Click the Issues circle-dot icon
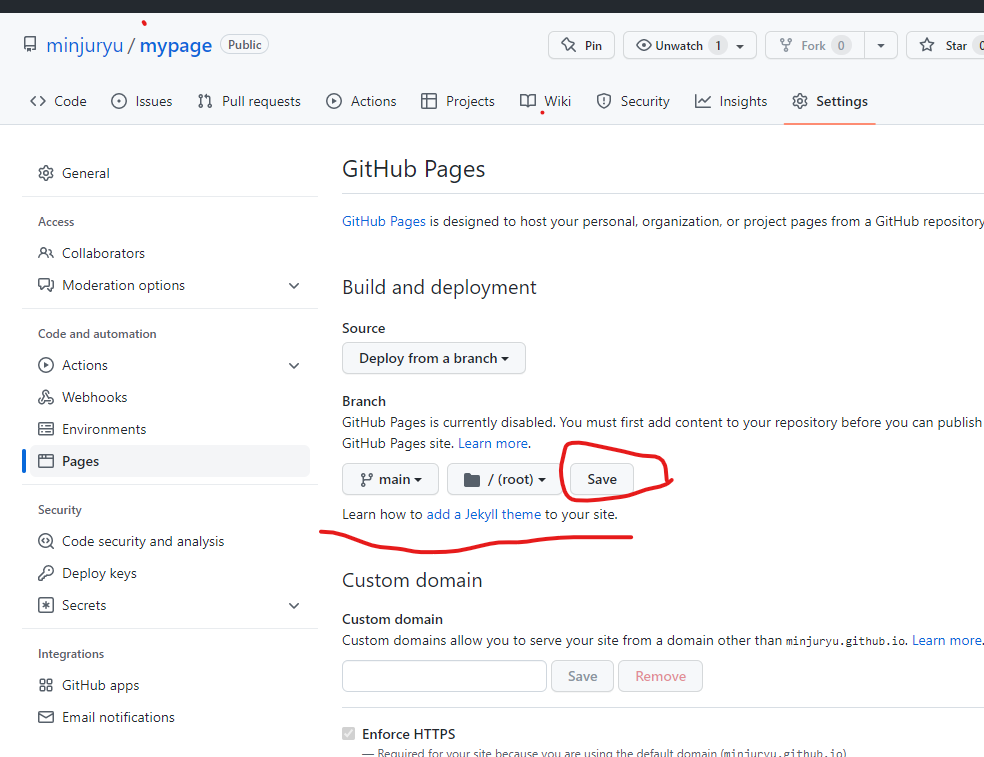The image size is (984, 757). (x=119, y=101)
